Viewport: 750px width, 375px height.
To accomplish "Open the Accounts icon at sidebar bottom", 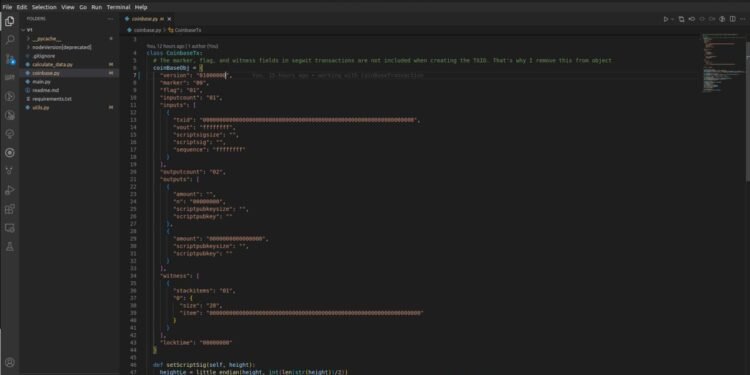I will pos(10,362).
